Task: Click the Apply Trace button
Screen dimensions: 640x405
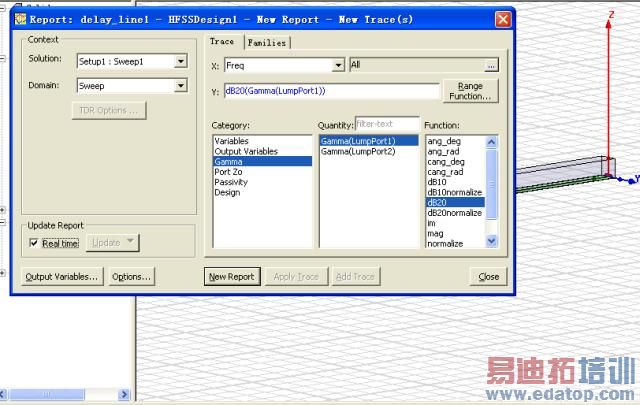Action: [x=296, y=277]
